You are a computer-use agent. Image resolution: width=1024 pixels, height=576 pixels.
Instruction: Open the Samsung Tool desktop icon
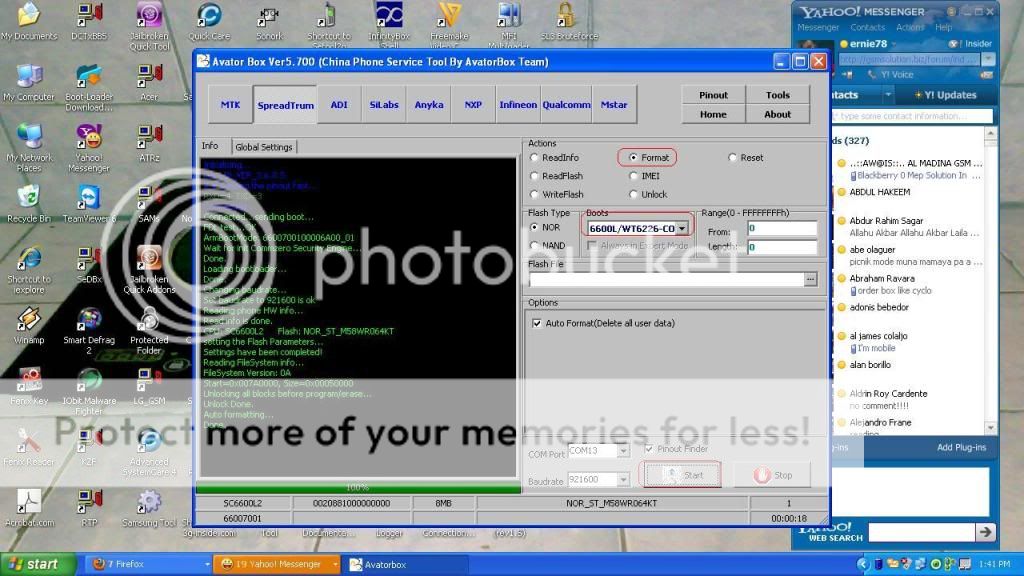[x=149, y=503]
